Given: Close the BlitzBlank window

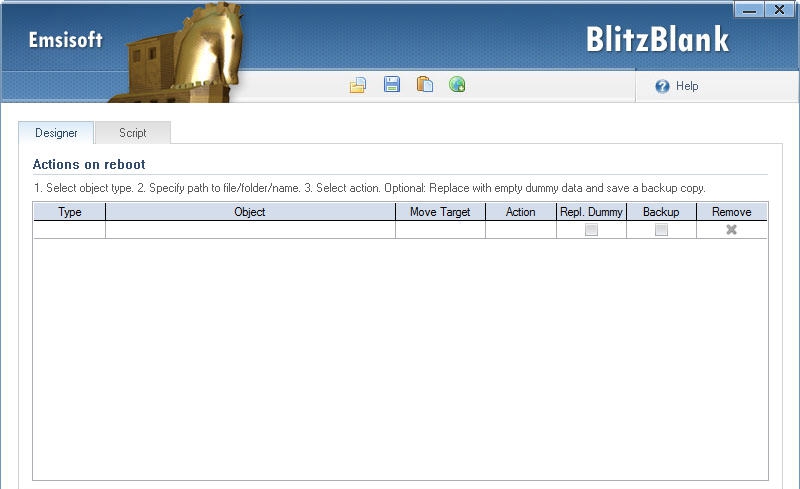Looking at the screenshot, I should [779, 10].
